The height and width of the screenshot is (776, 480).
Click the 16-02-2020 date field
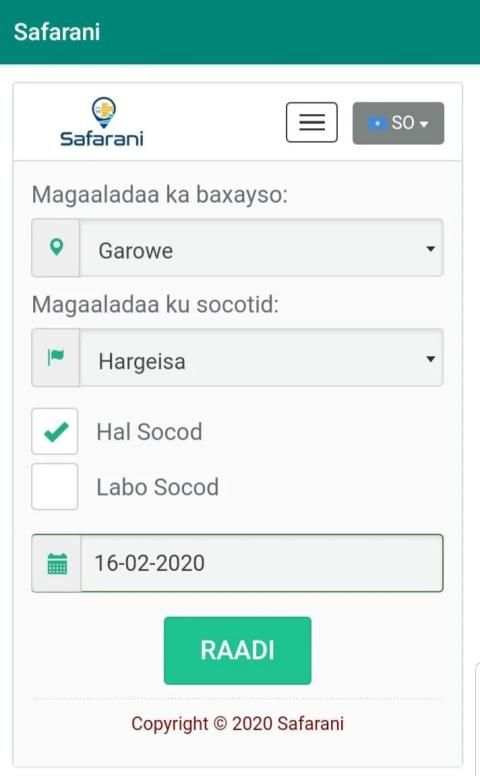pyautogui.click(x=261, y=563)
